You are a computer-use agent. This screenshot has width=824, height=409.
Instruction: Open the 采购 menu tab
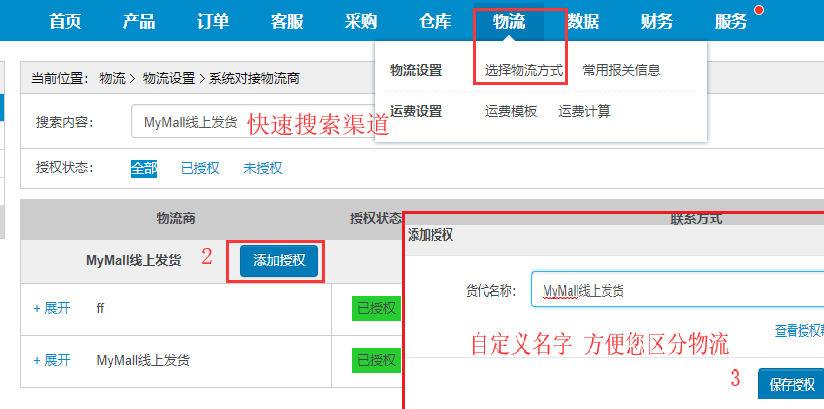tap(361, 22)
